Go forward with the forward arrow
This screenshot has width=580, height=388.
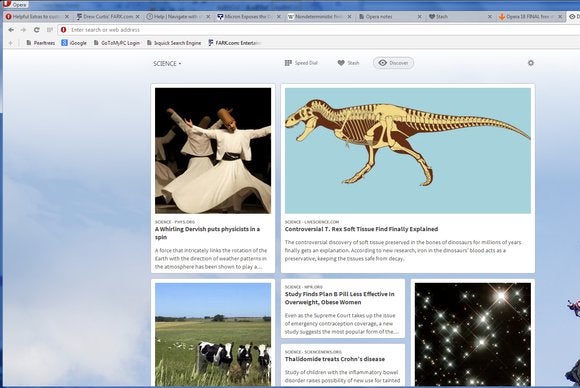[x=23, y=30]
